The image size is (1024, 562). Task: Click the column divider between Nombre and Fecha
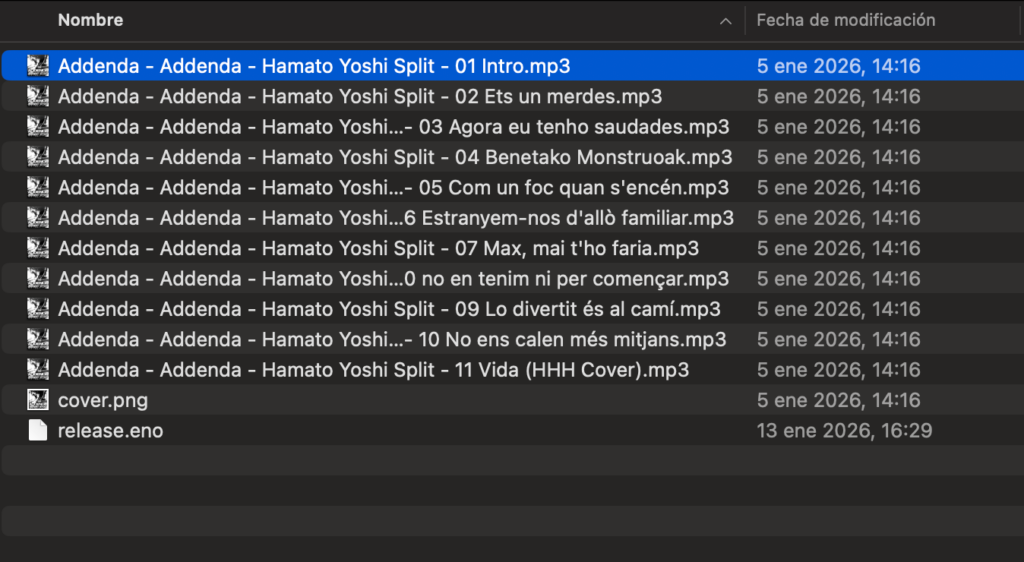745,20
